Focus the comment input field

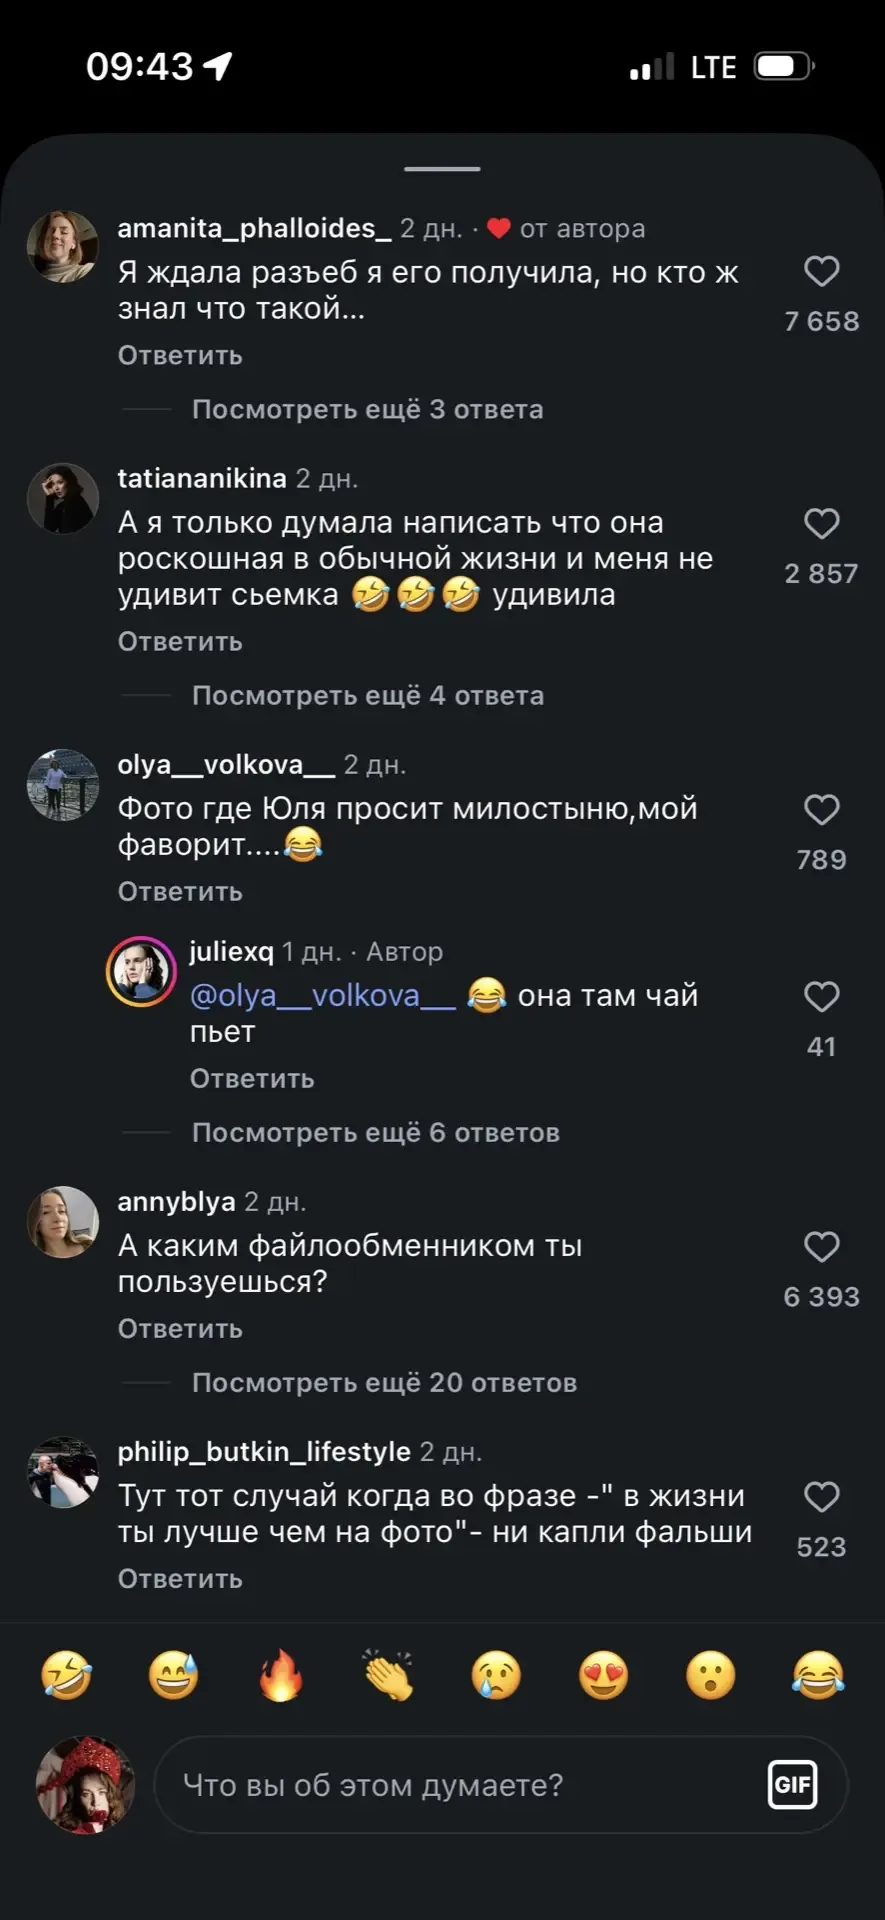click(460, 1785)
